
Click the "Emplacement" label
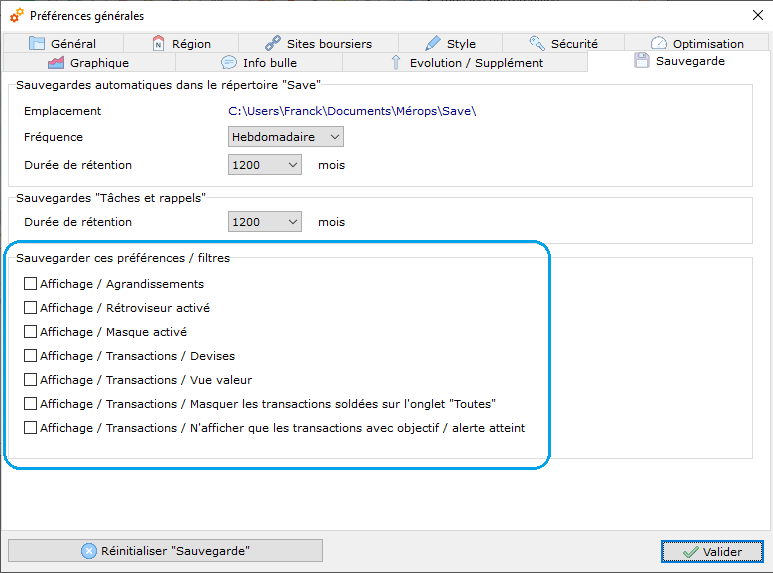pos(63,111)
